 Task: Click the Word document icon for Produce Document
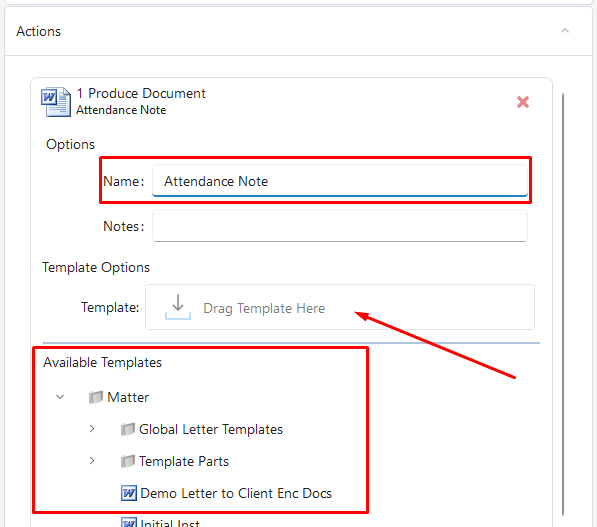(56, 102)
